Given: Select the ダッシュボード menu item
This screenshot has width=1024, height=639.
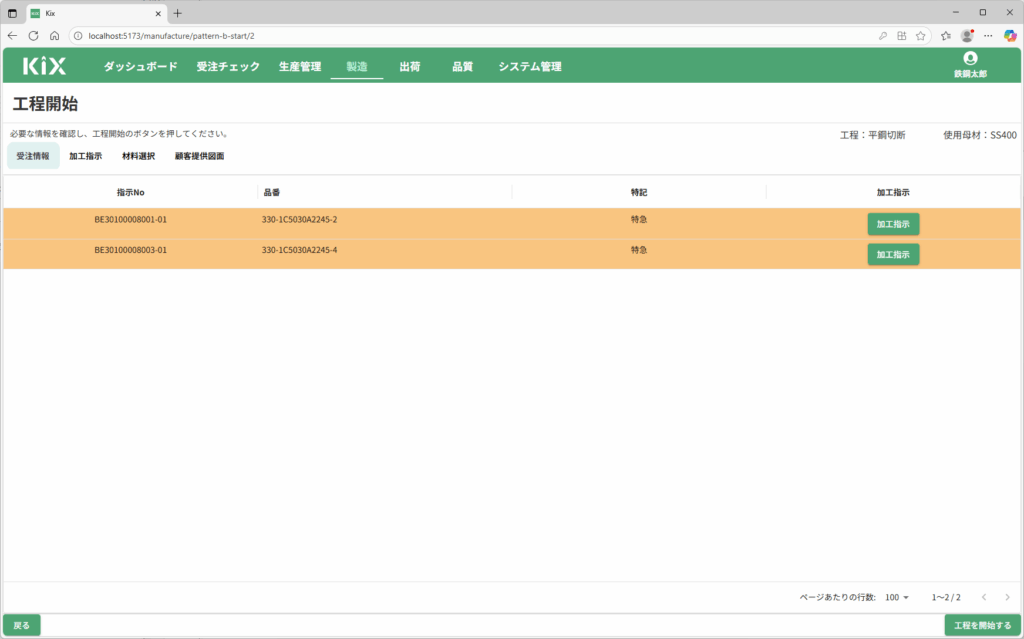Looking at the screenshot, I should [141, 67].
